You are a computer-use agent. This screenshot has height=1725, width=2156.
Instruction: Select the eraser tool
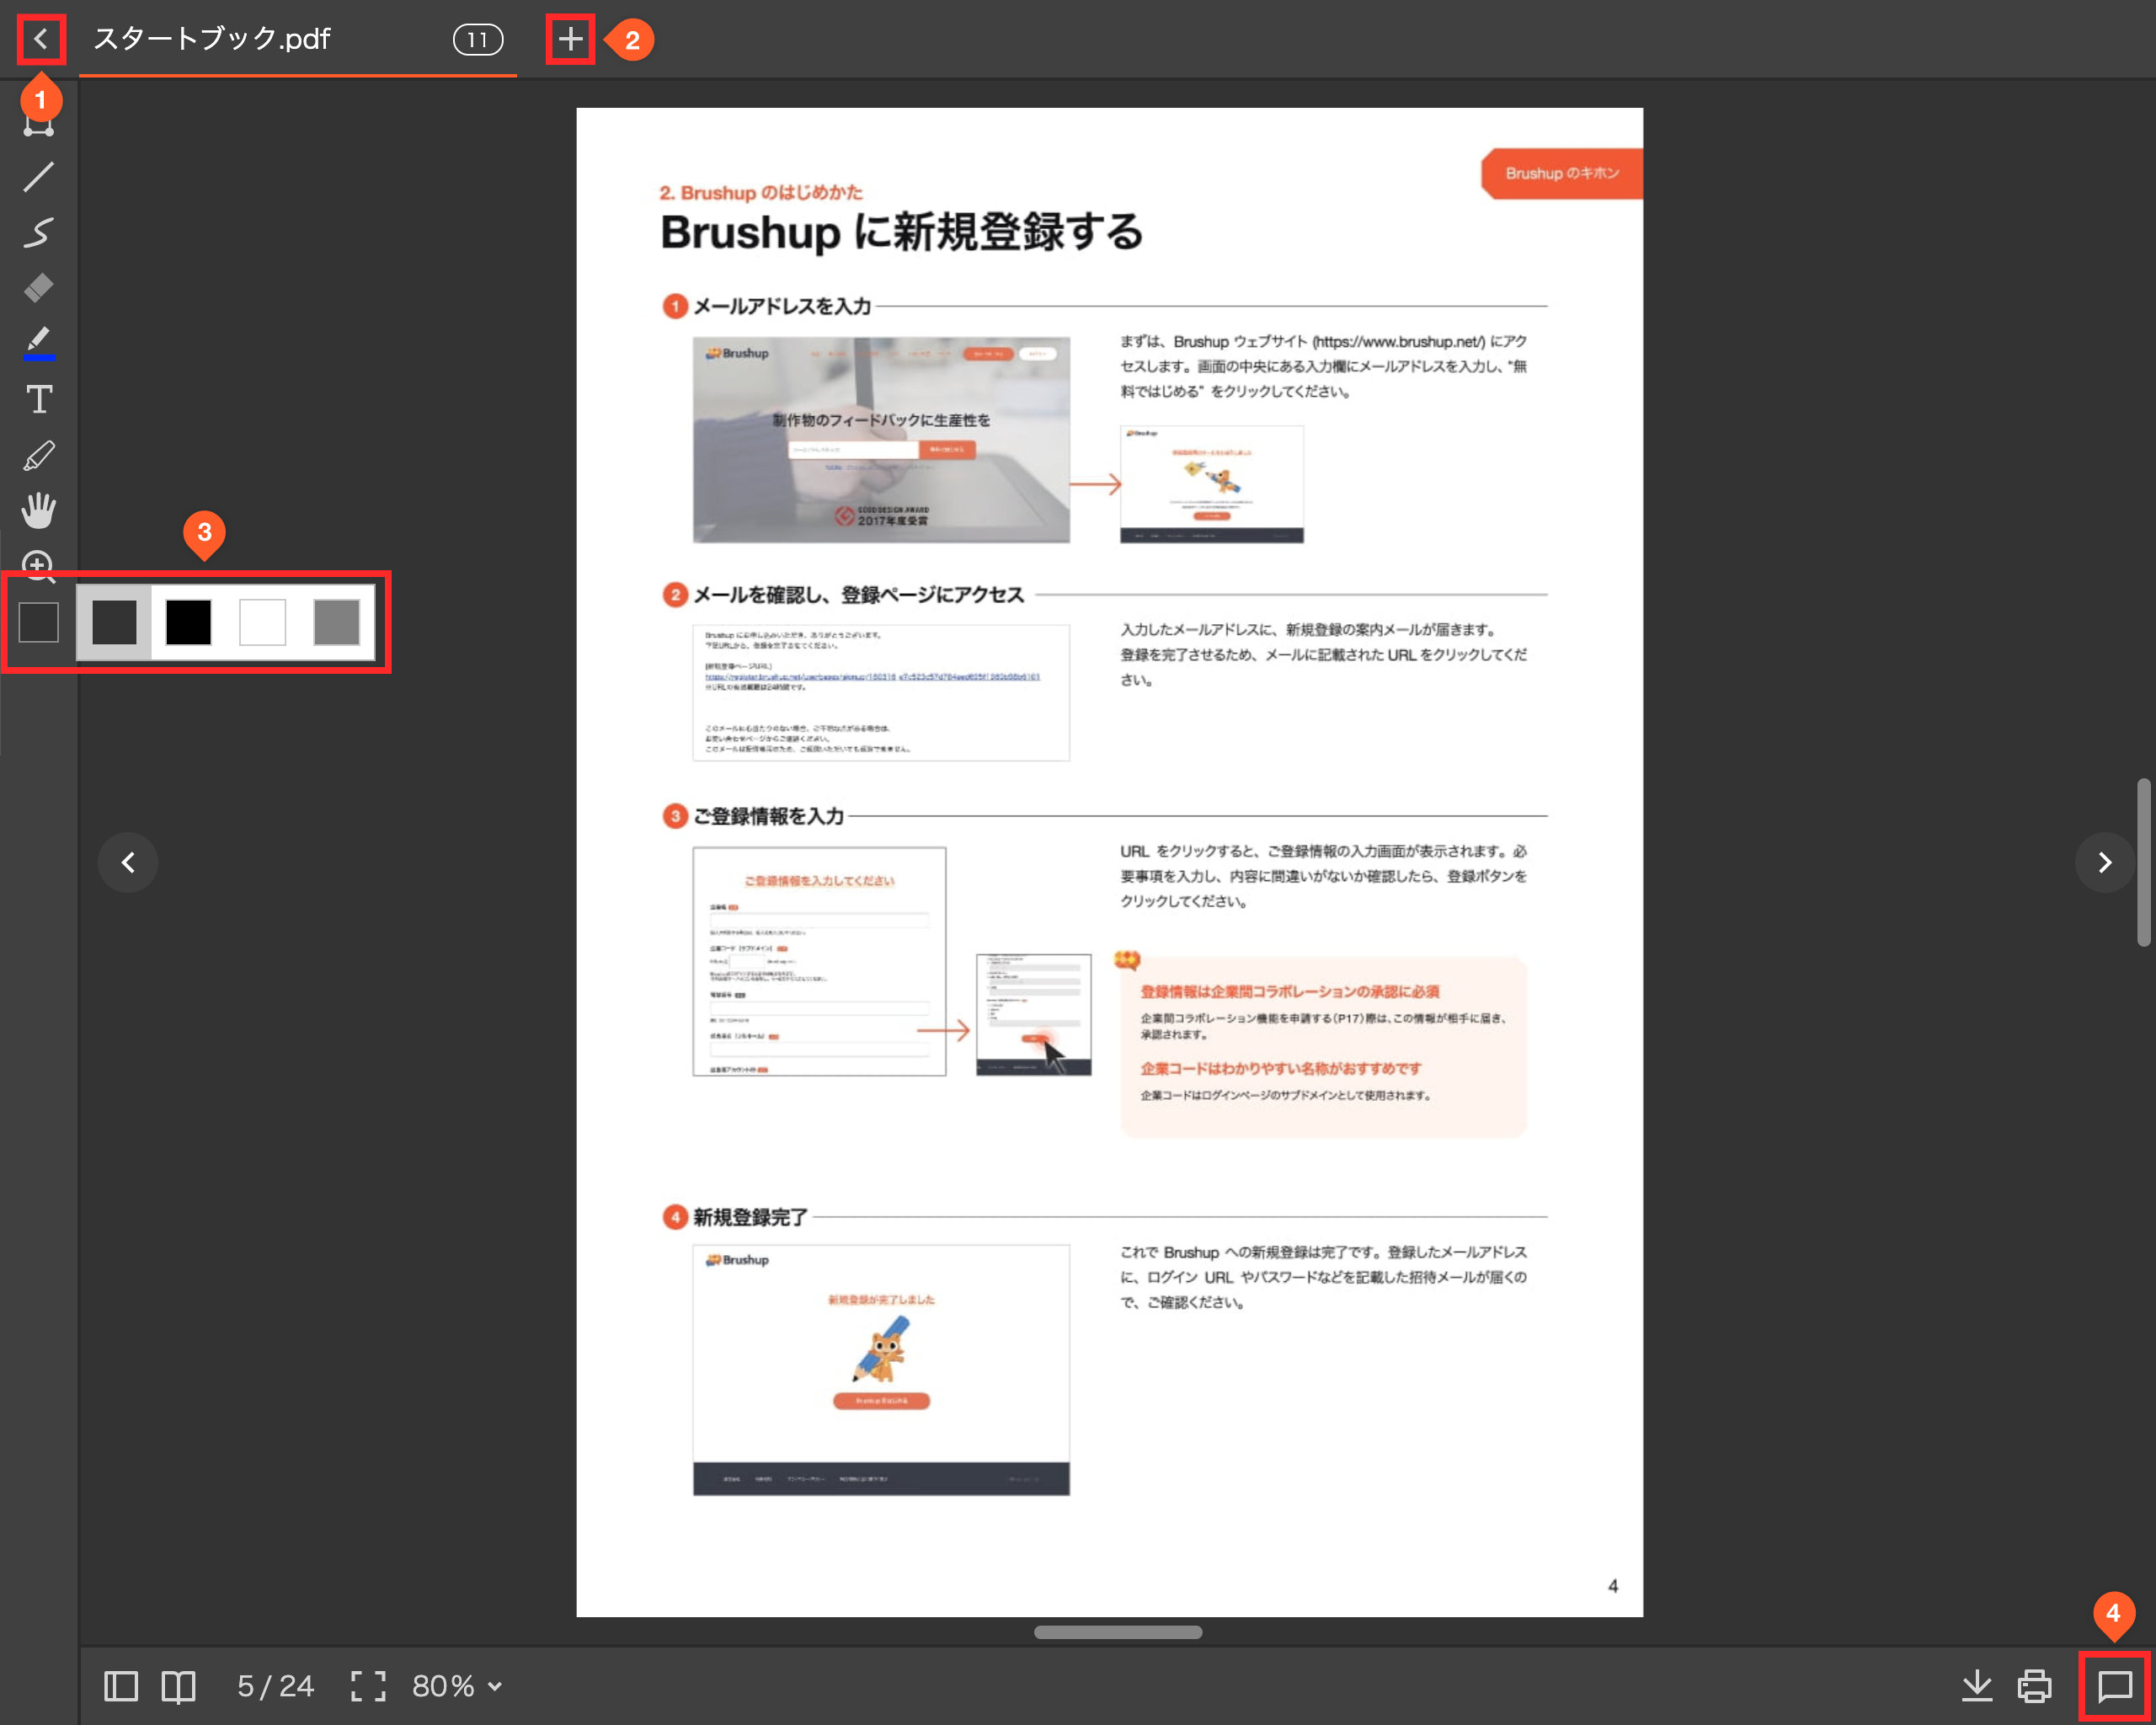tap(38, 288)
